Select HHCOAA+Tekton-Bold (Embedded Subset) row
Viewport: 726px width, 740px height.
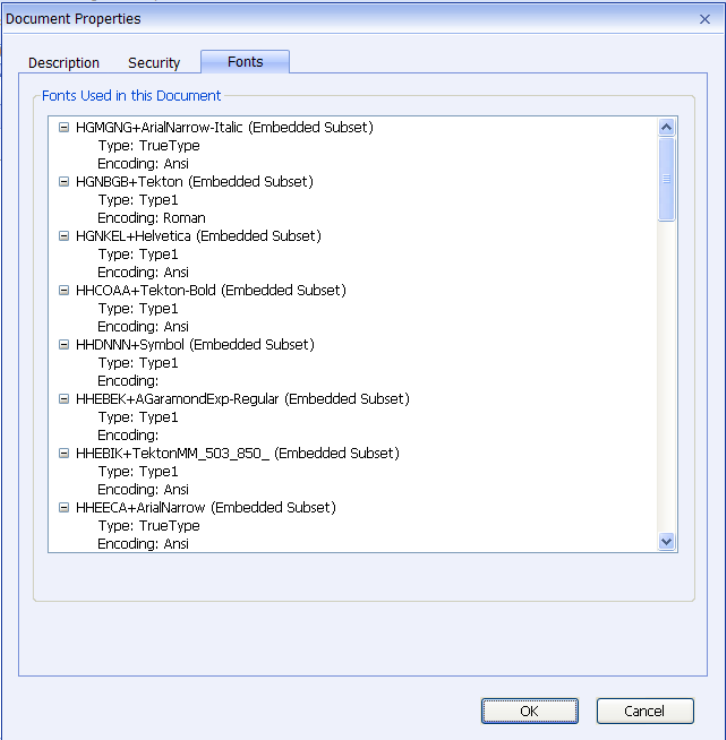coord(211,290)
